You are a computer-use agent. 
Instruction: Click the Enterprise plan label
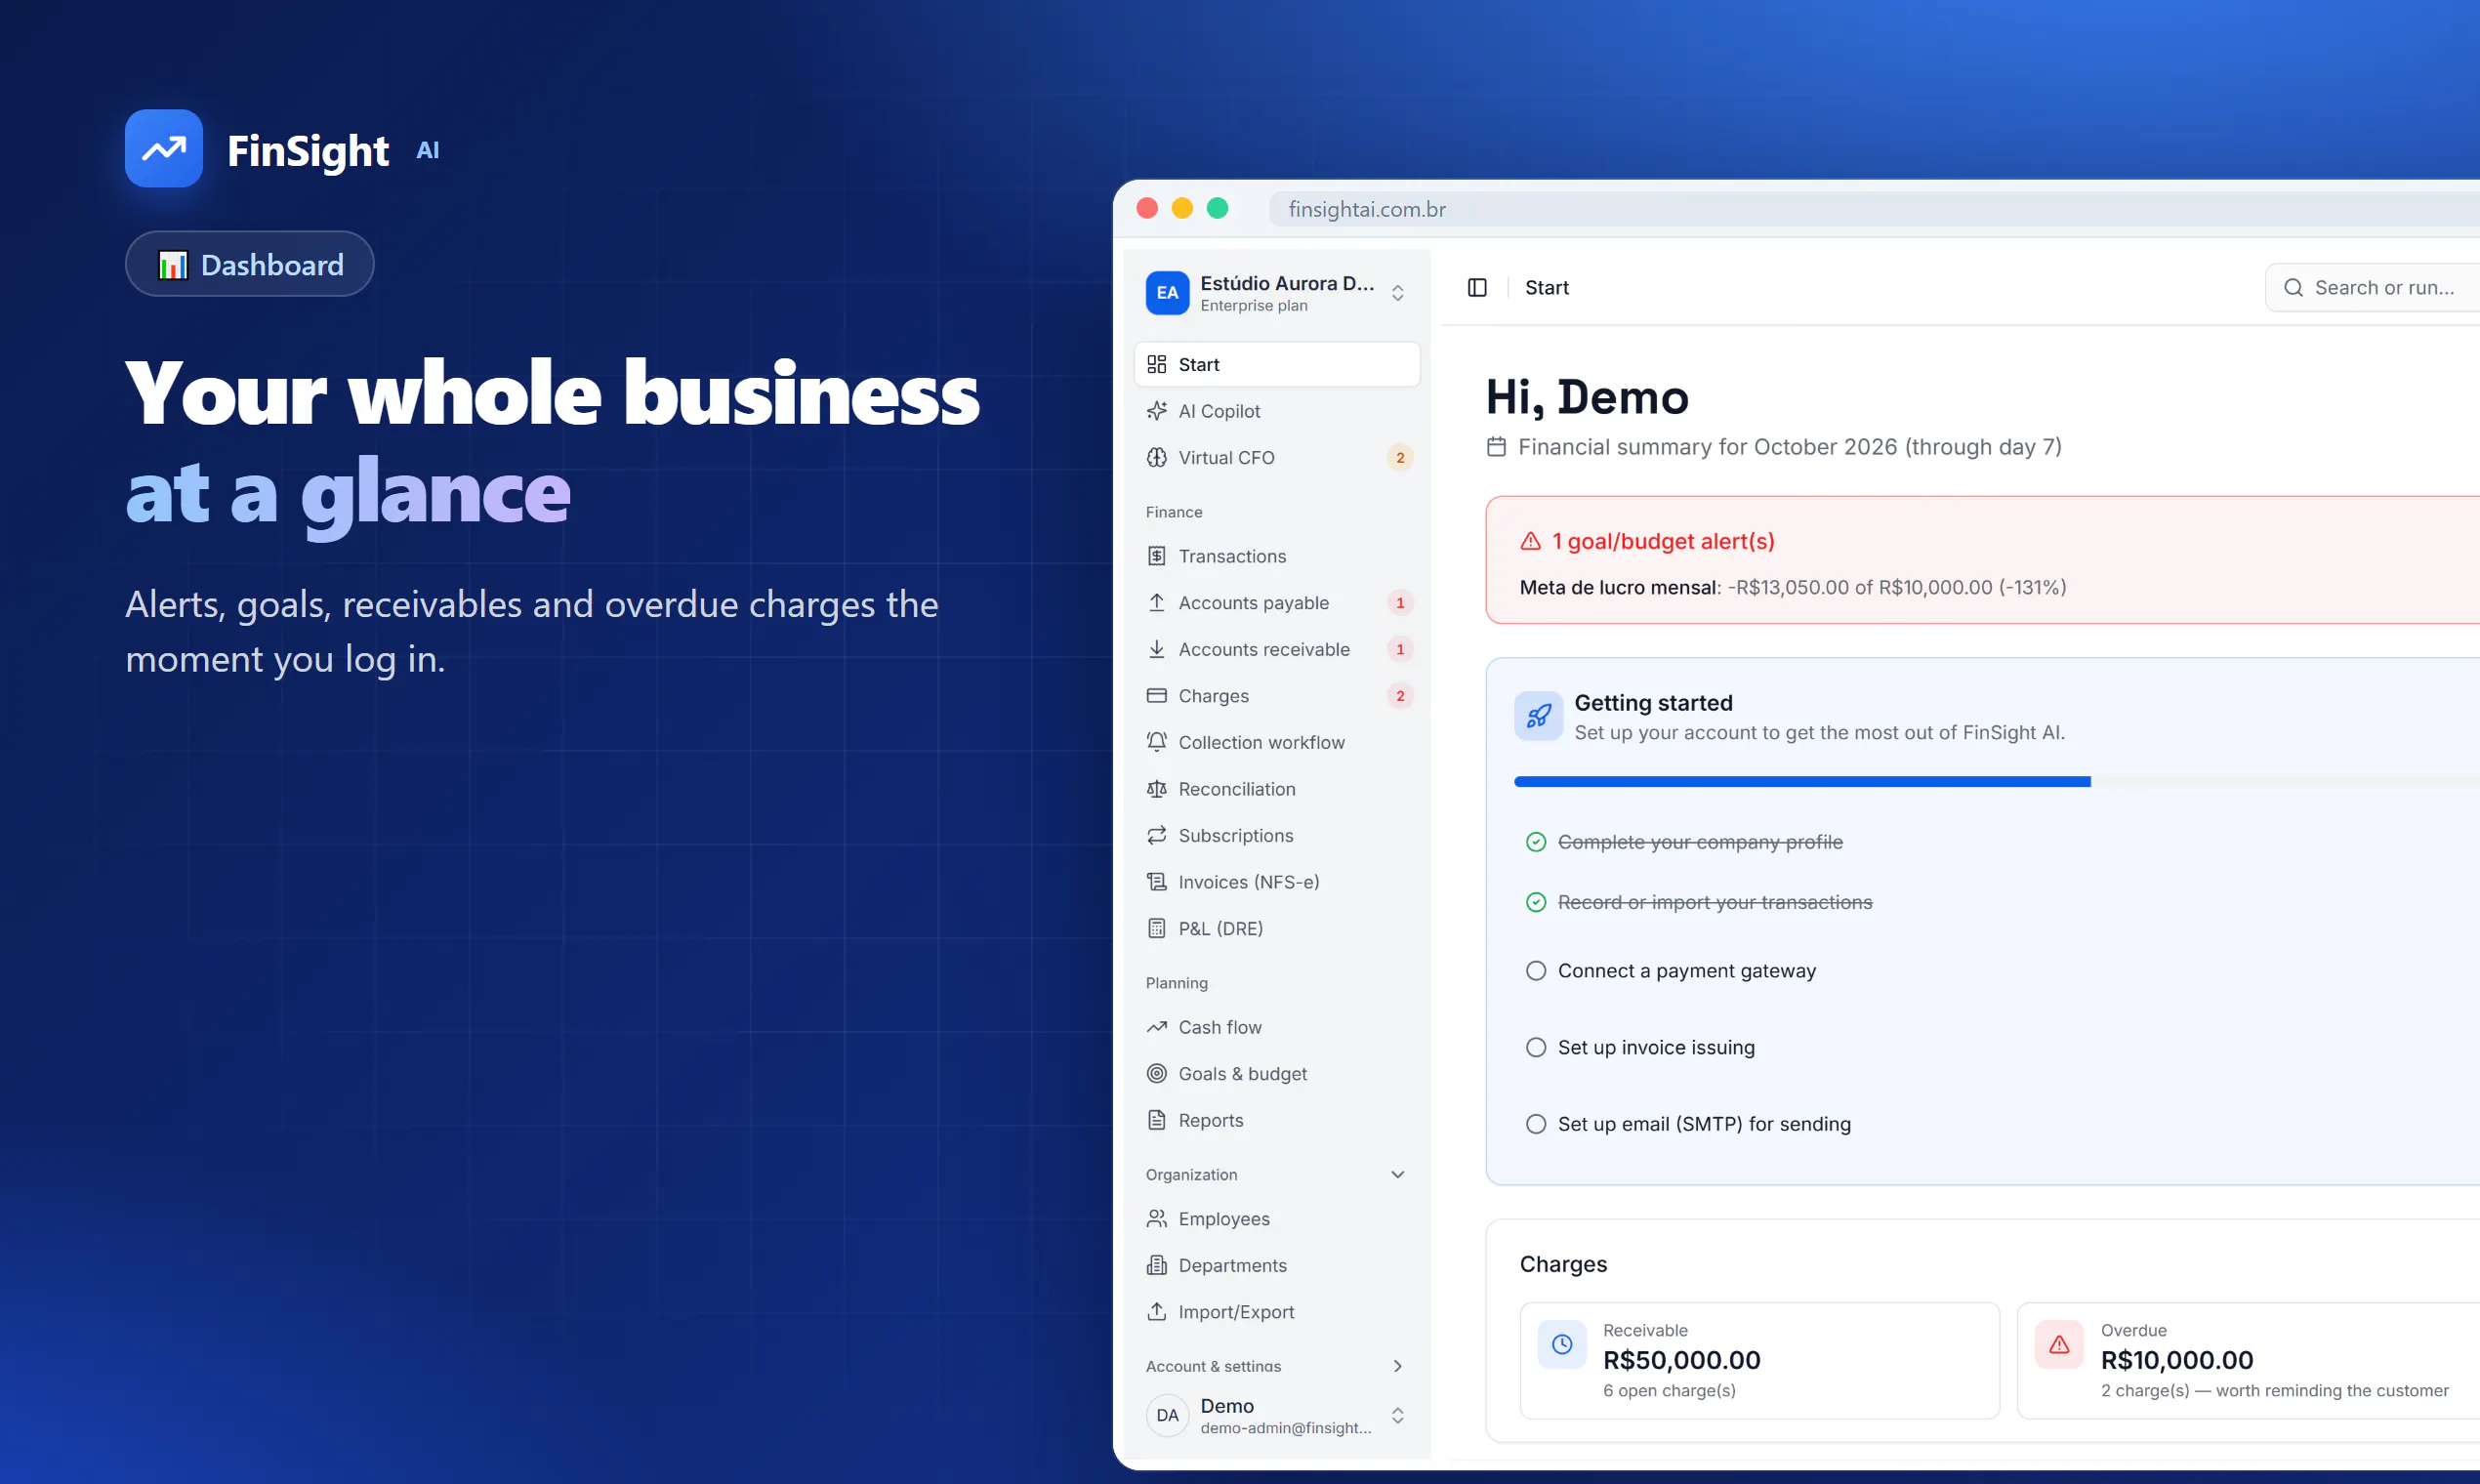pyautogui.click(x=1254, y=306)
